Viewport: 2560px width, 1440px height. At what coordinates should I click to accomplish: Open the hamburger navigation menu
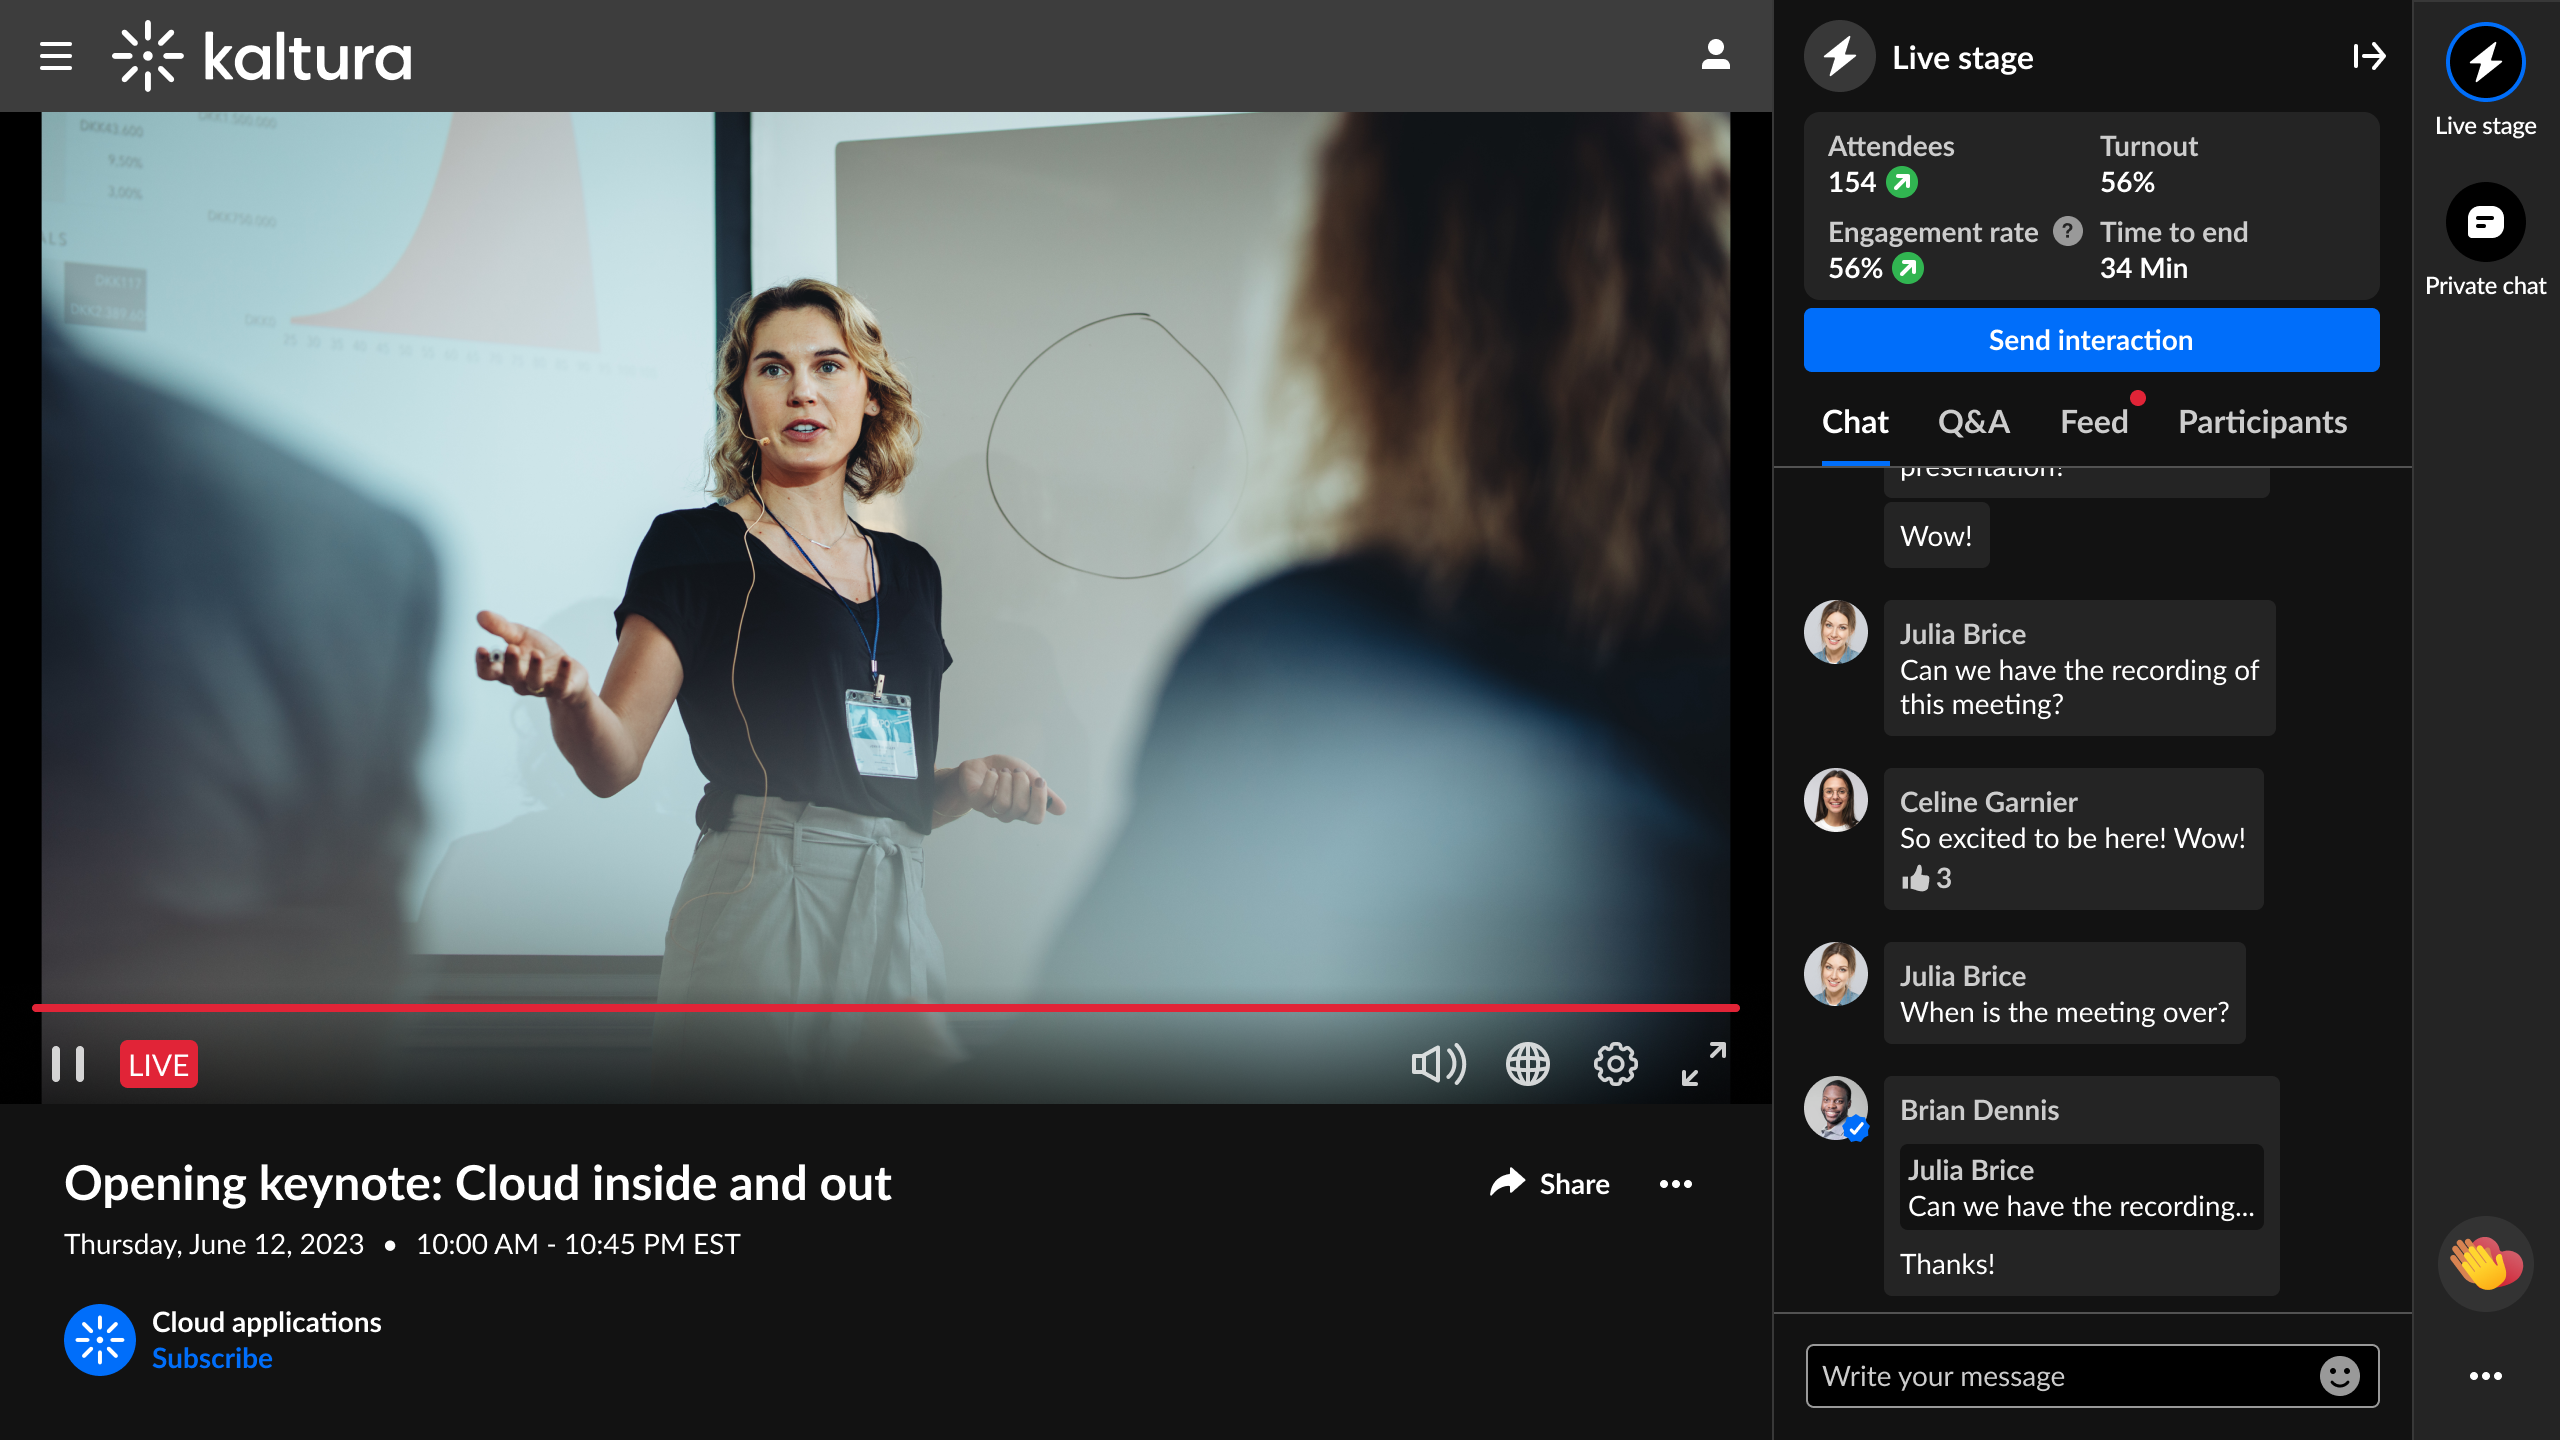click(x=56, y=56)
